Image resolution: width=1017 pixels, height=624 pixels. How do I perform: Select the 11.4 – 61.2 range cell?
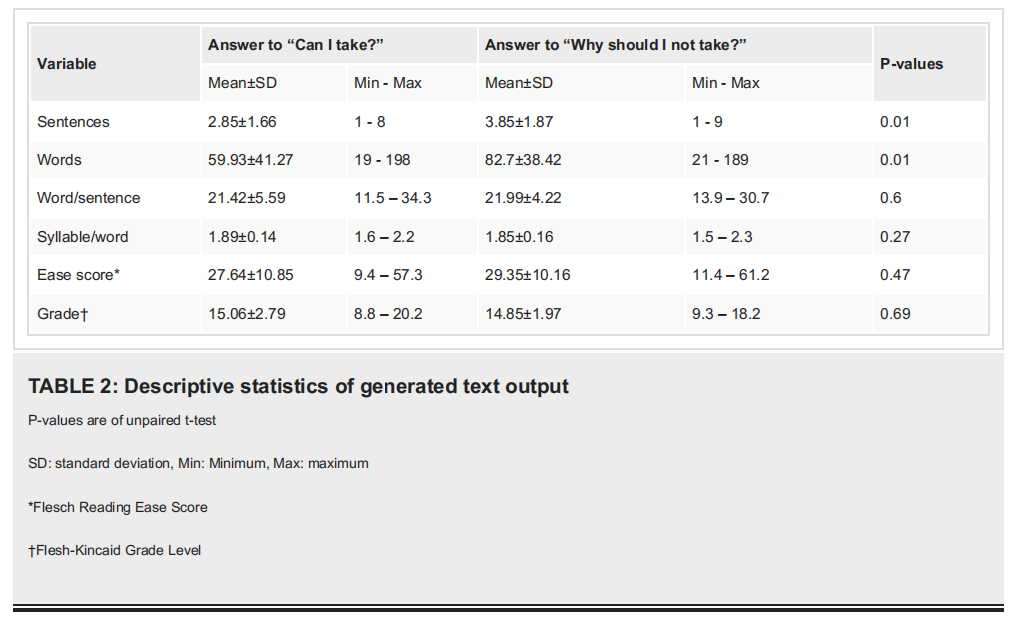pos(730,275)
